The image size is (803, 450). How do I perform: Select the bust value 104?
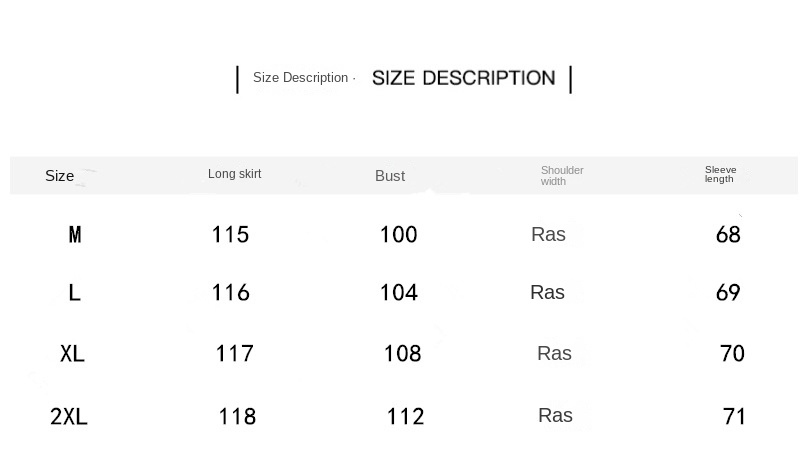point(398,293)
